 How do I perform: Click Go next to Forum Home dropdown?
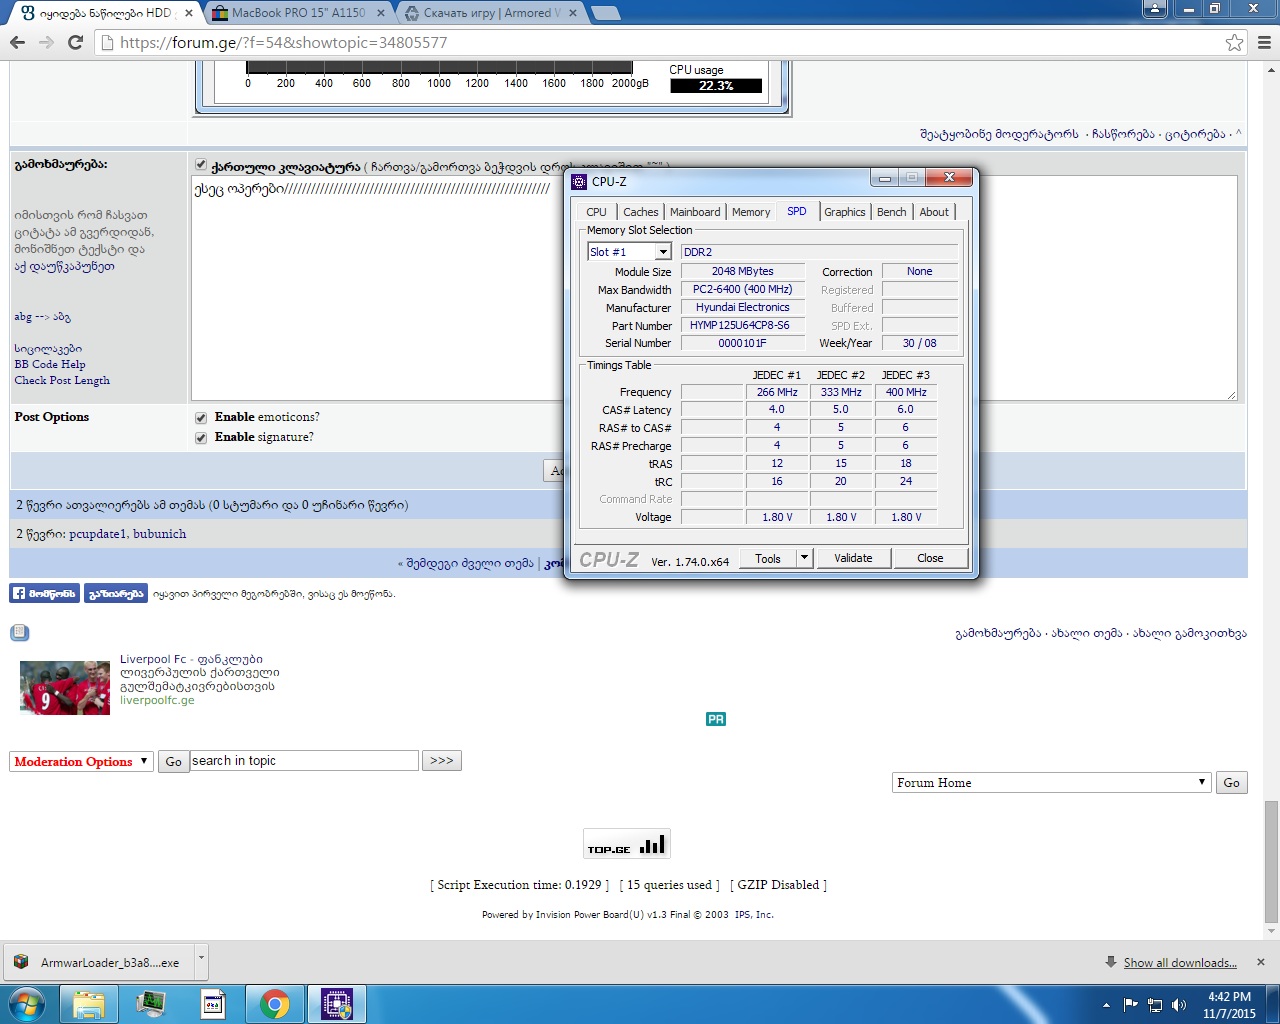point(1231,783)
